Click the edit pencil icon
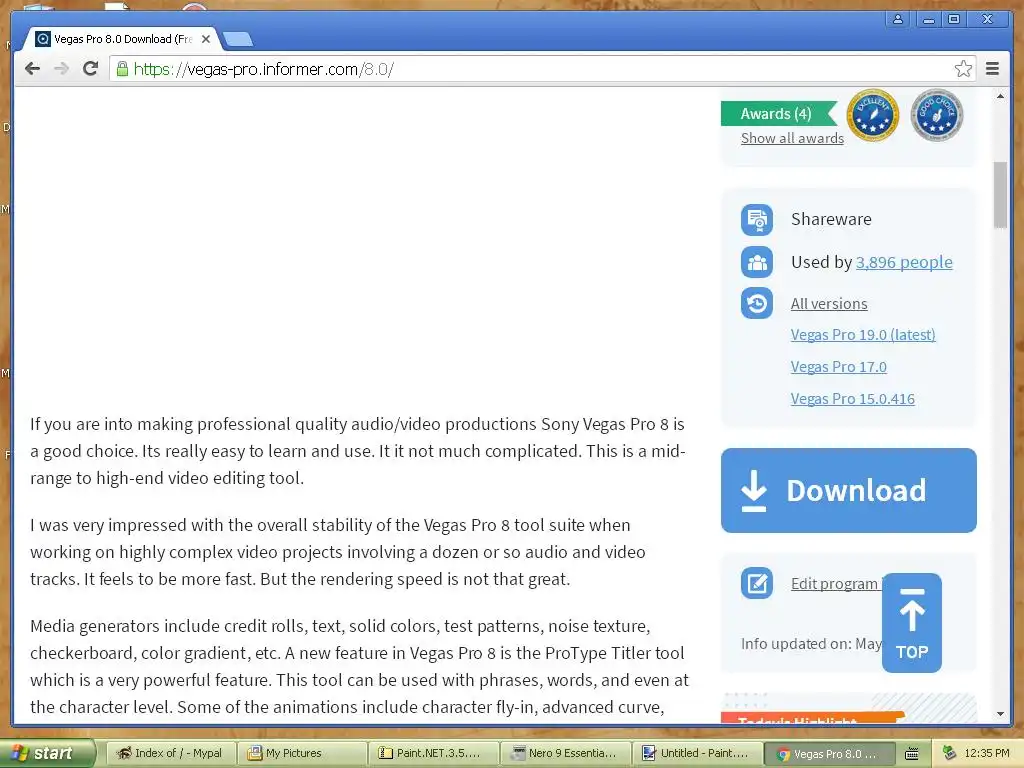The height and width of the screenshot is (768, 1024). 757,583
